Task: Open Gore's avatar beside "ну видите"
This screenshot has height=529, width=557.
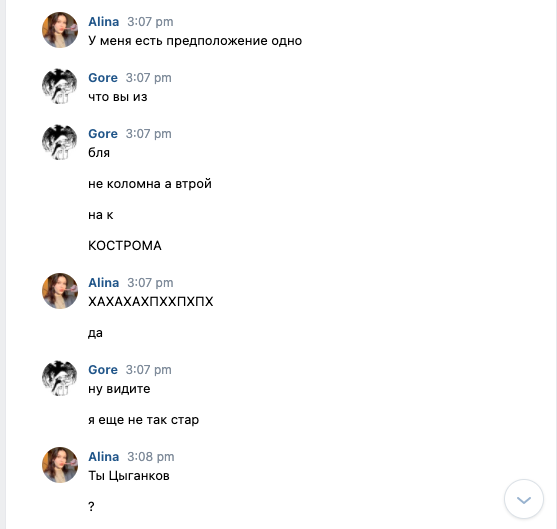Action: click(60, 378)
